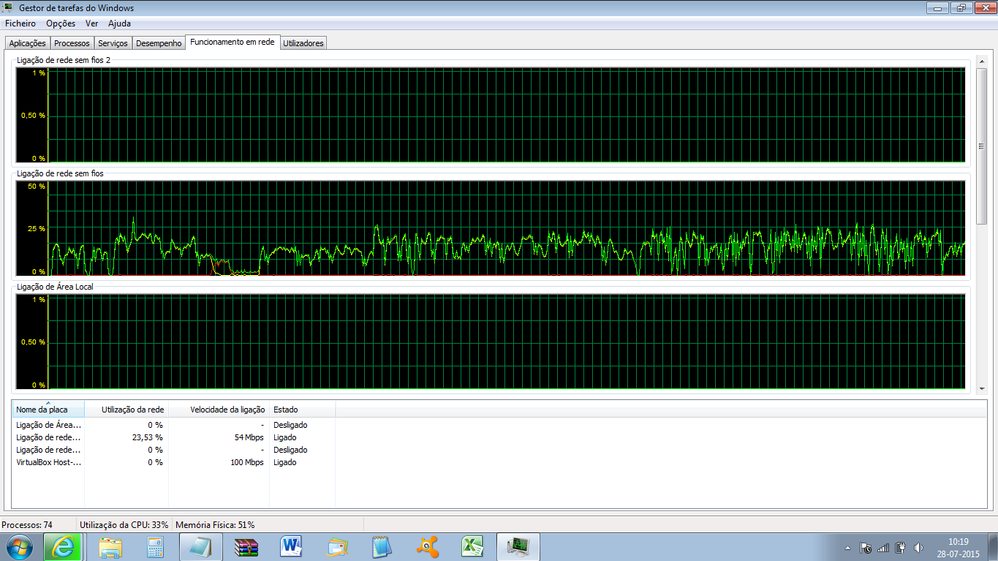The height and width of the screenshot is (561, 998).
Task: Switch to Excel in the taskbar
Action: coord(472,547)
